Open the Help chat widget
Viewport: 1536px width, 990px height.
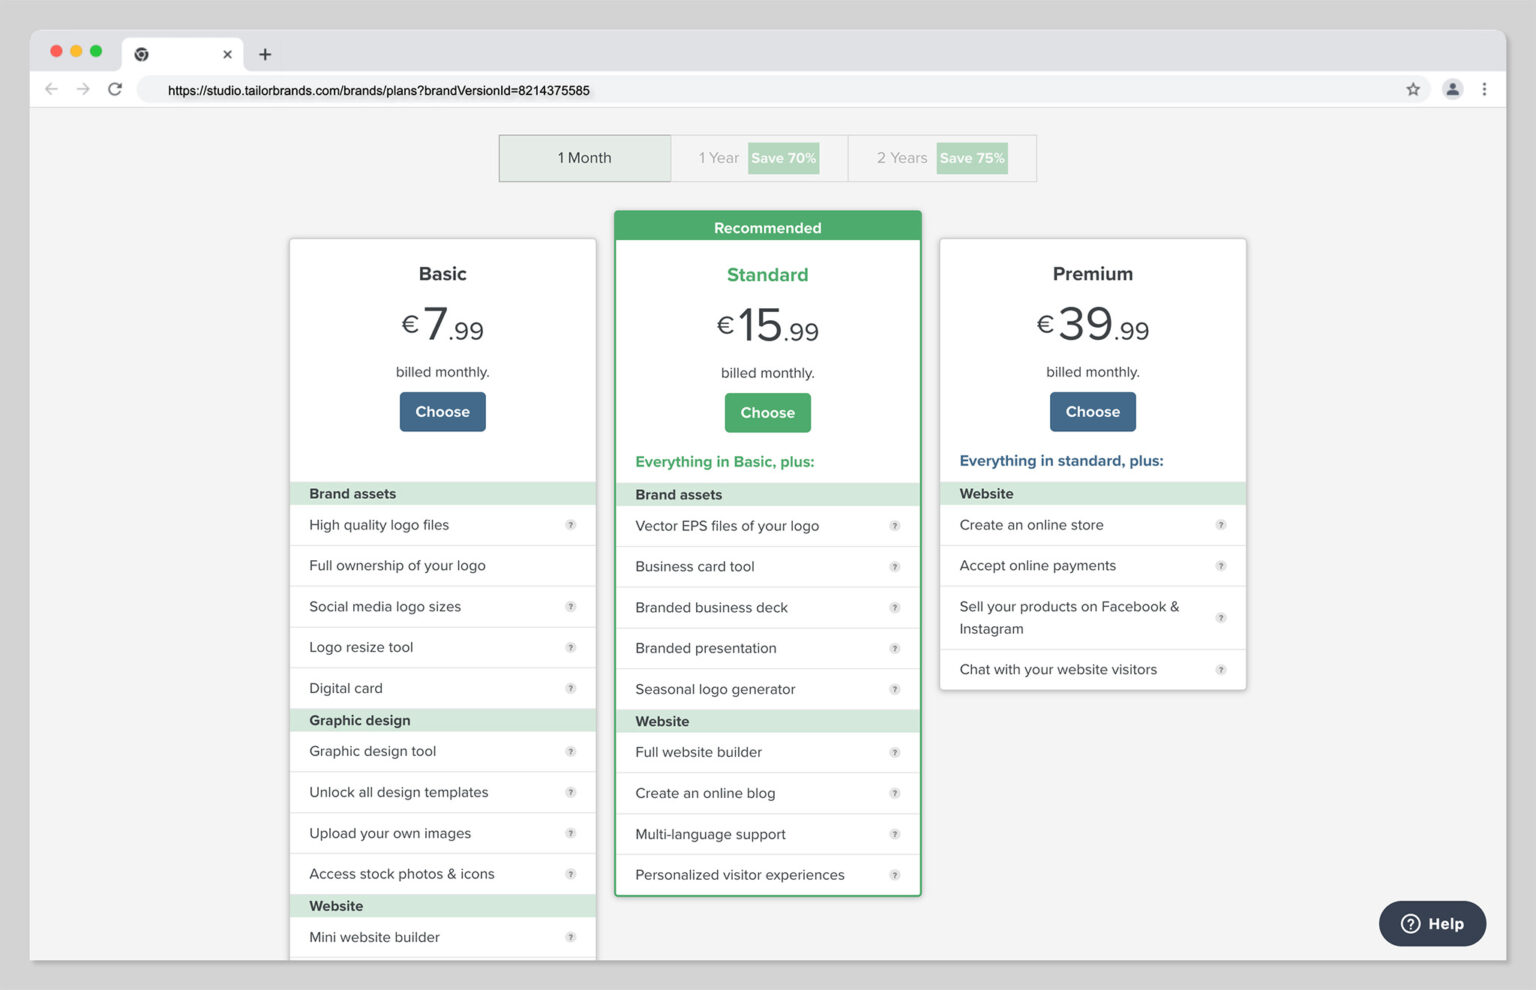coord(1431,924)
